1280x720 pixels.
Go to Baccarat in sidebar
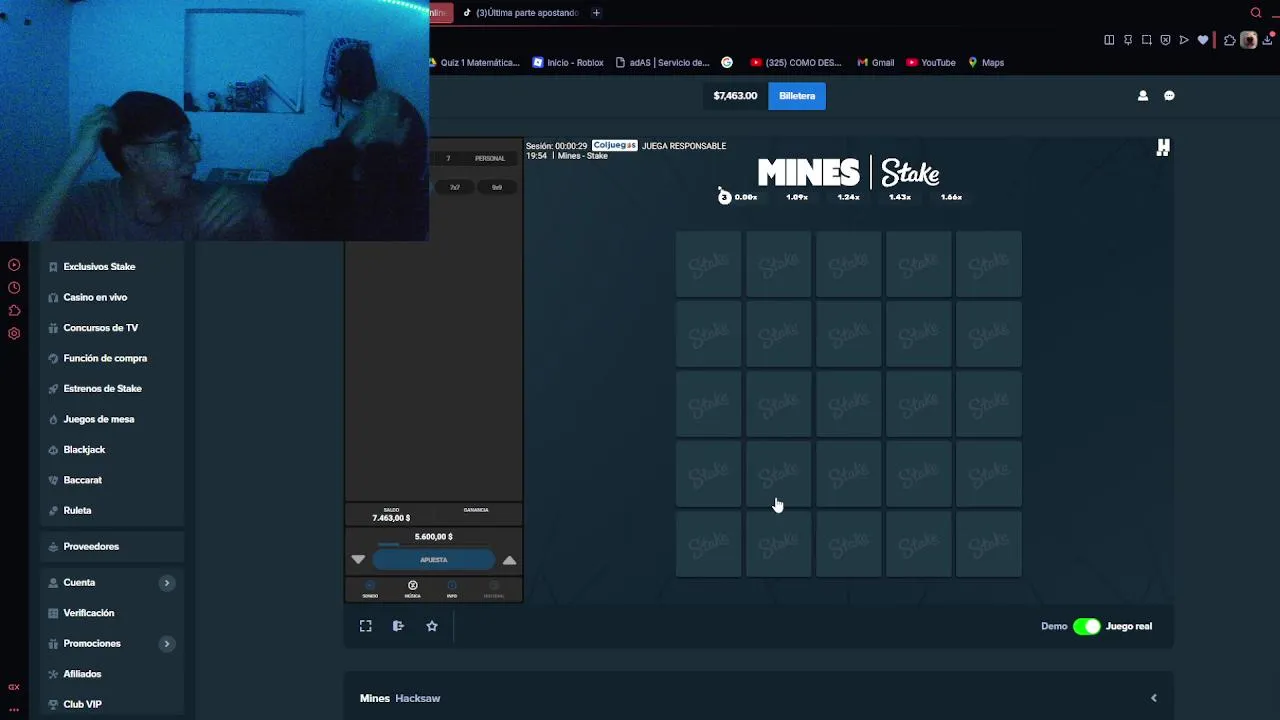point(82,480)
